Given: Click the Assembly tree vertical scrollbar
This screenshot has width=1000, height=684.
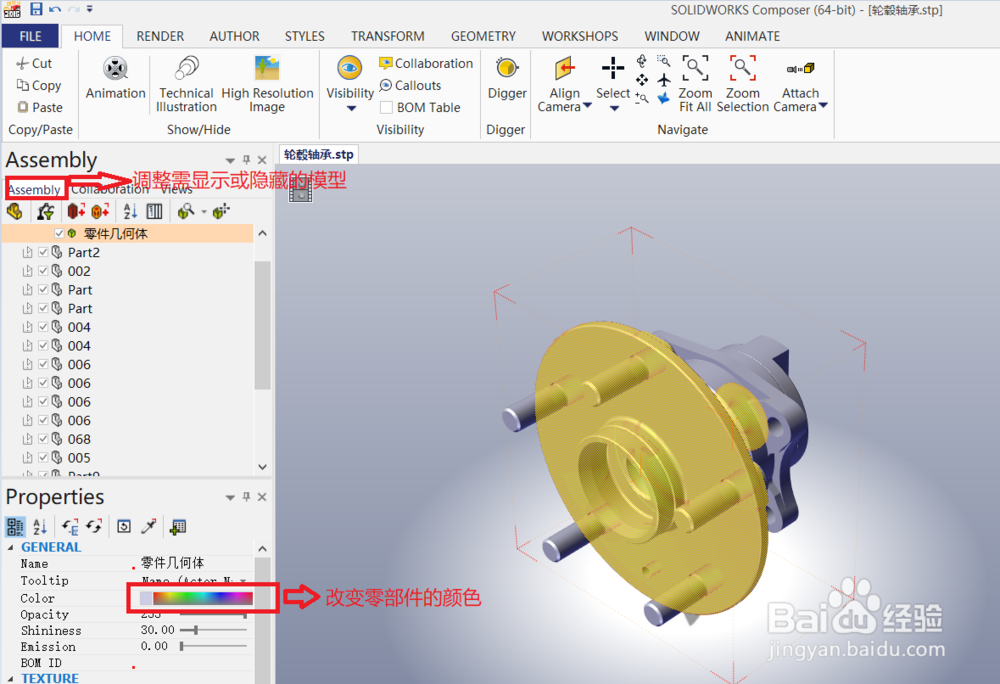Looking at the screenshot, I should (x=262, y=325).
